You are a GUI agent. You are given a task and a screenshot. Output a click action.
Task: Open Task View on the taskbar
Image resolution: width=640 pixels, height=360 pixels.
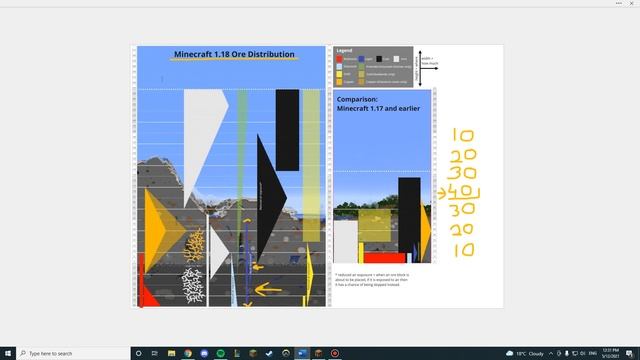point(155,353)
